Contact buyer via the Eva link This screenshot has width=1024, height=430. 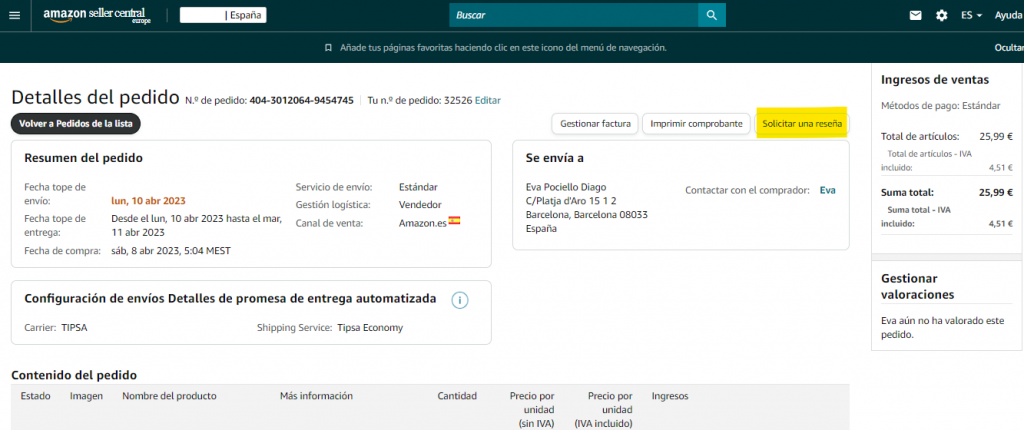[x=827, y=190]
